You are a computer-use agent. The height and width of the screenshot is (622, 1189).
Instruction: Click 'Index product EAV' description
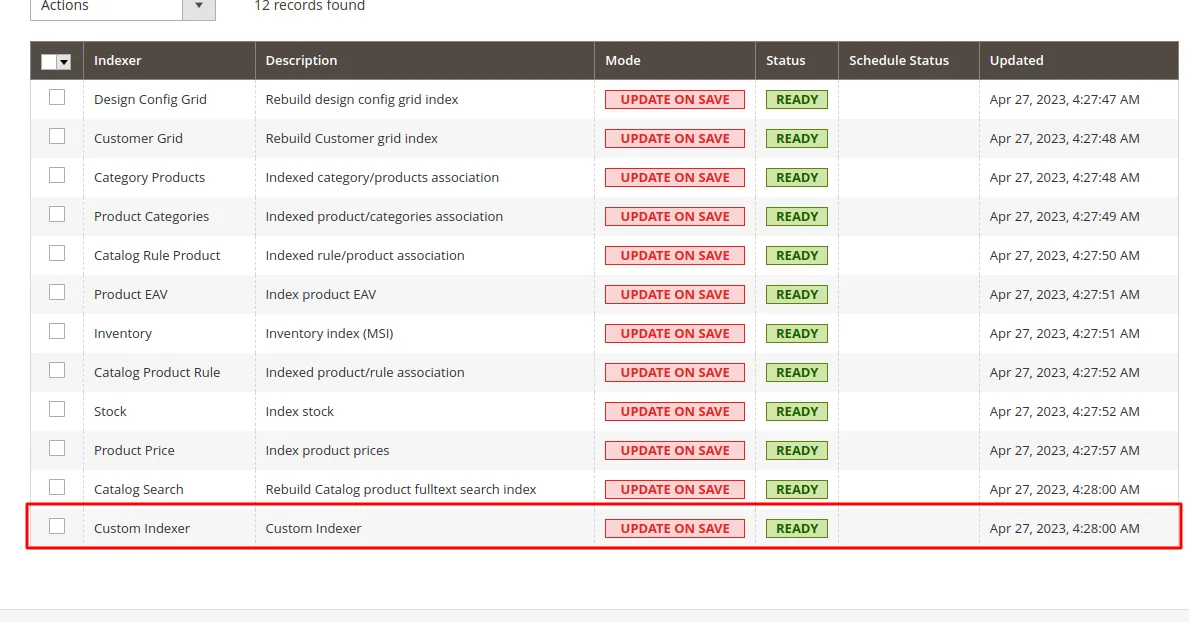321,294
